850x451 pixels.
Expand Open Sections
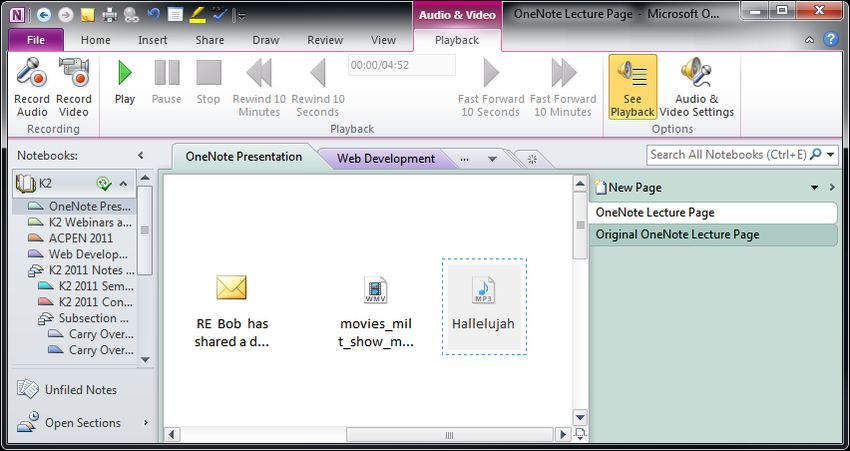pos(82,423)
